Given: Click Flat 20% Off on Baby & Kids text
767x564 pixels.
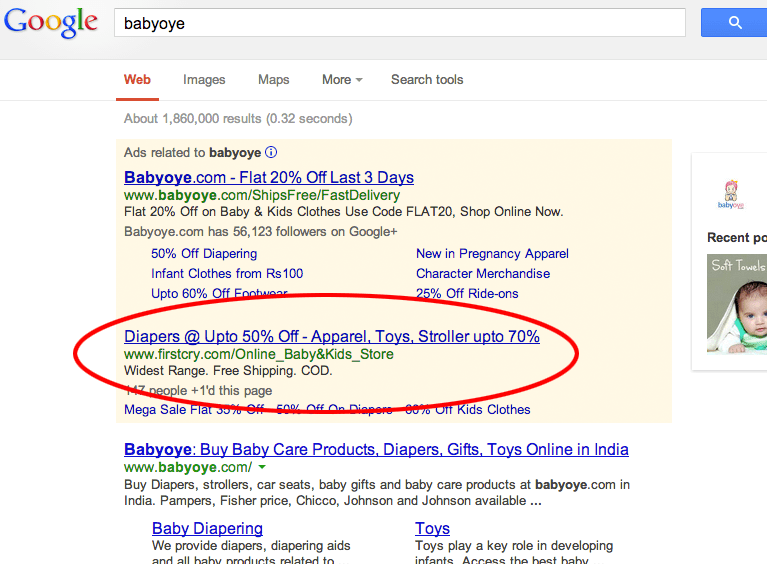Looking at the screenshot, I should point(344,211).
